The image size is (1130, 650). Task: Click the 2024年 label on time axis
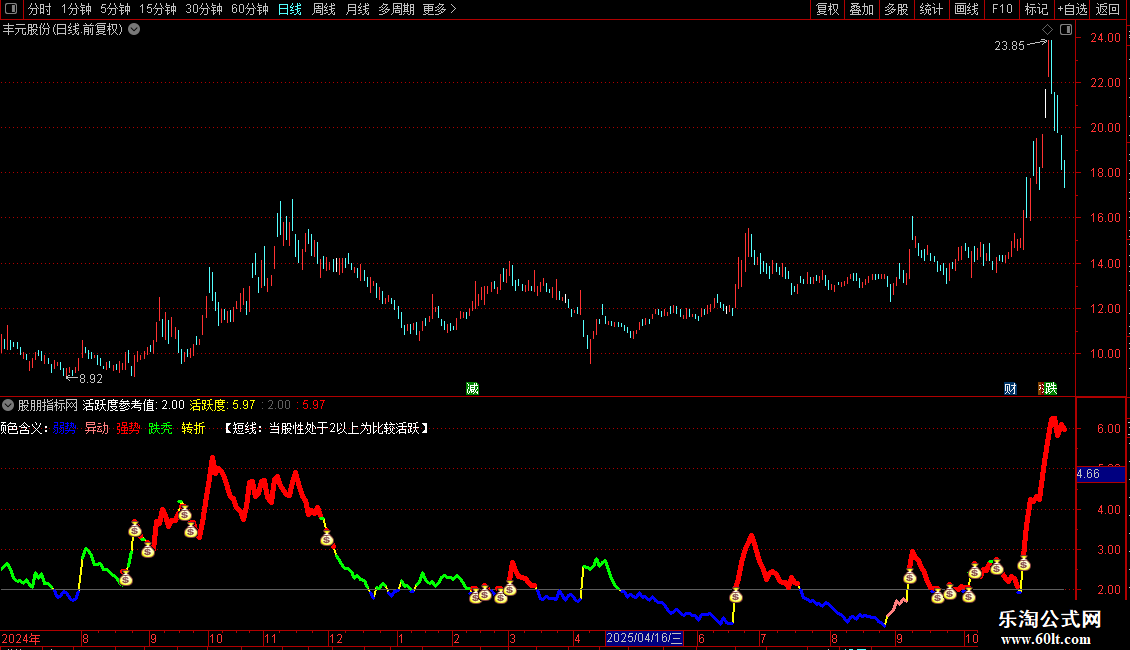(21, 638)
